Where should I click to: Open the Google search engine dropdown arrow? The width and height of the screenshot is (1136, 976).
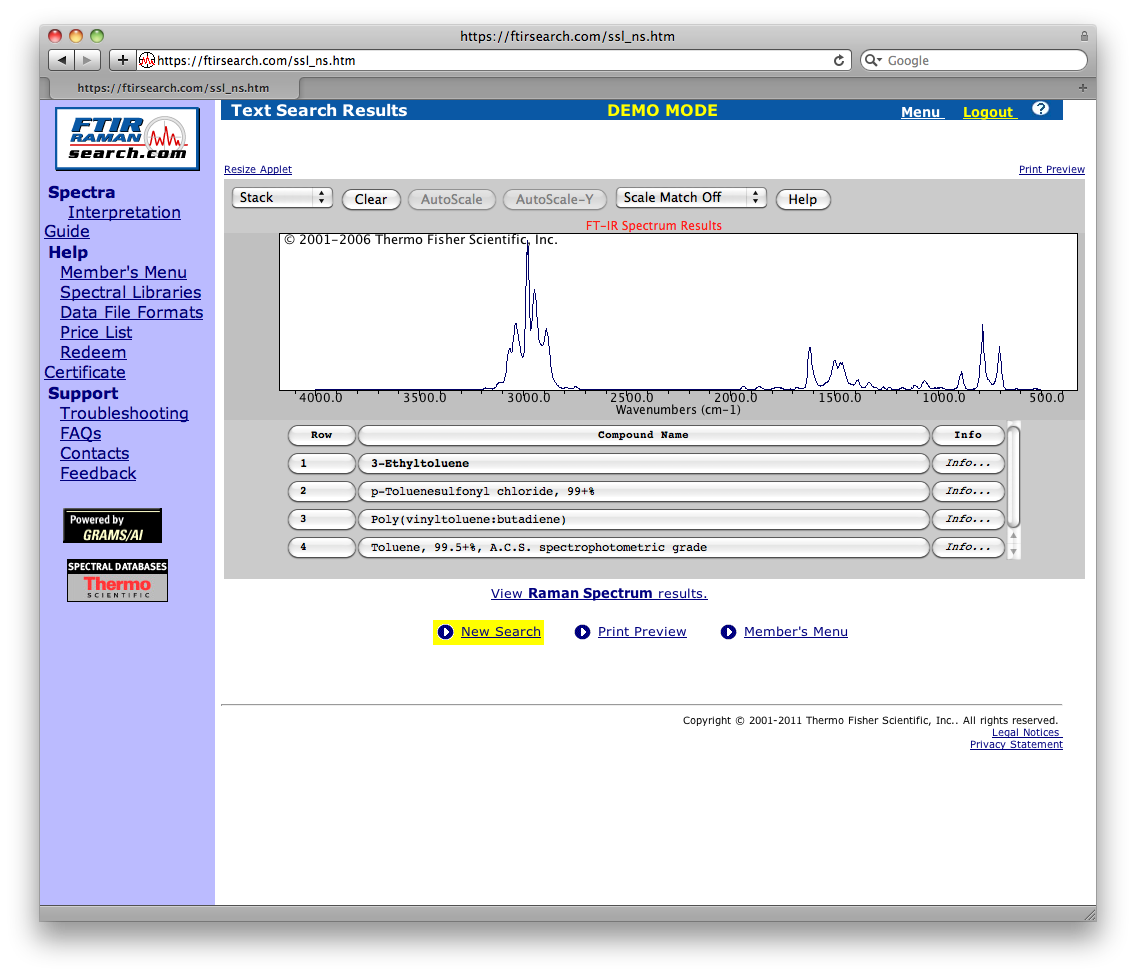click(x=872, y=60)
